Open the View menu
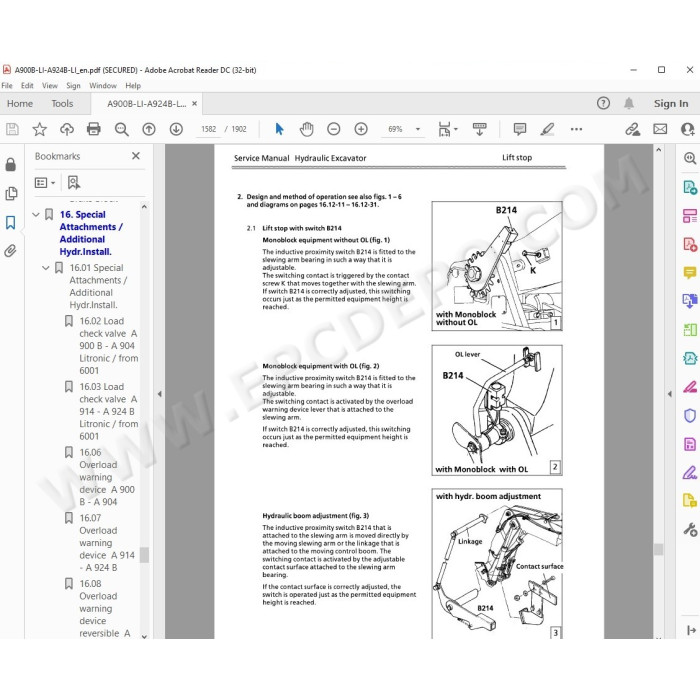 pyautogui.click(x=50, y=86)
